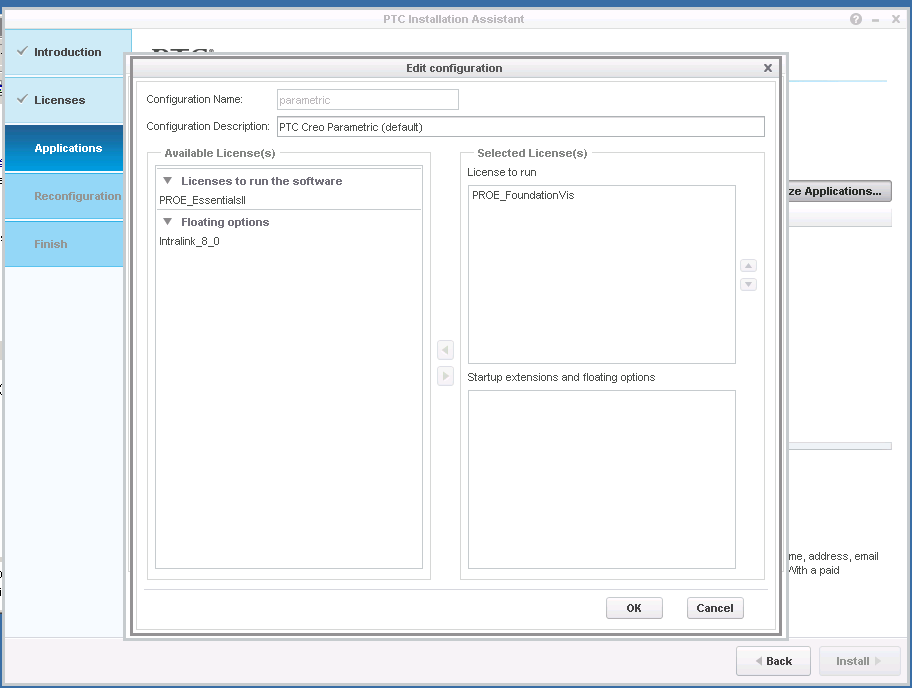The height and width of the screenshot is (688, 912).
Task: Click the Configuration Name field
Action: (x=368, y=99)
